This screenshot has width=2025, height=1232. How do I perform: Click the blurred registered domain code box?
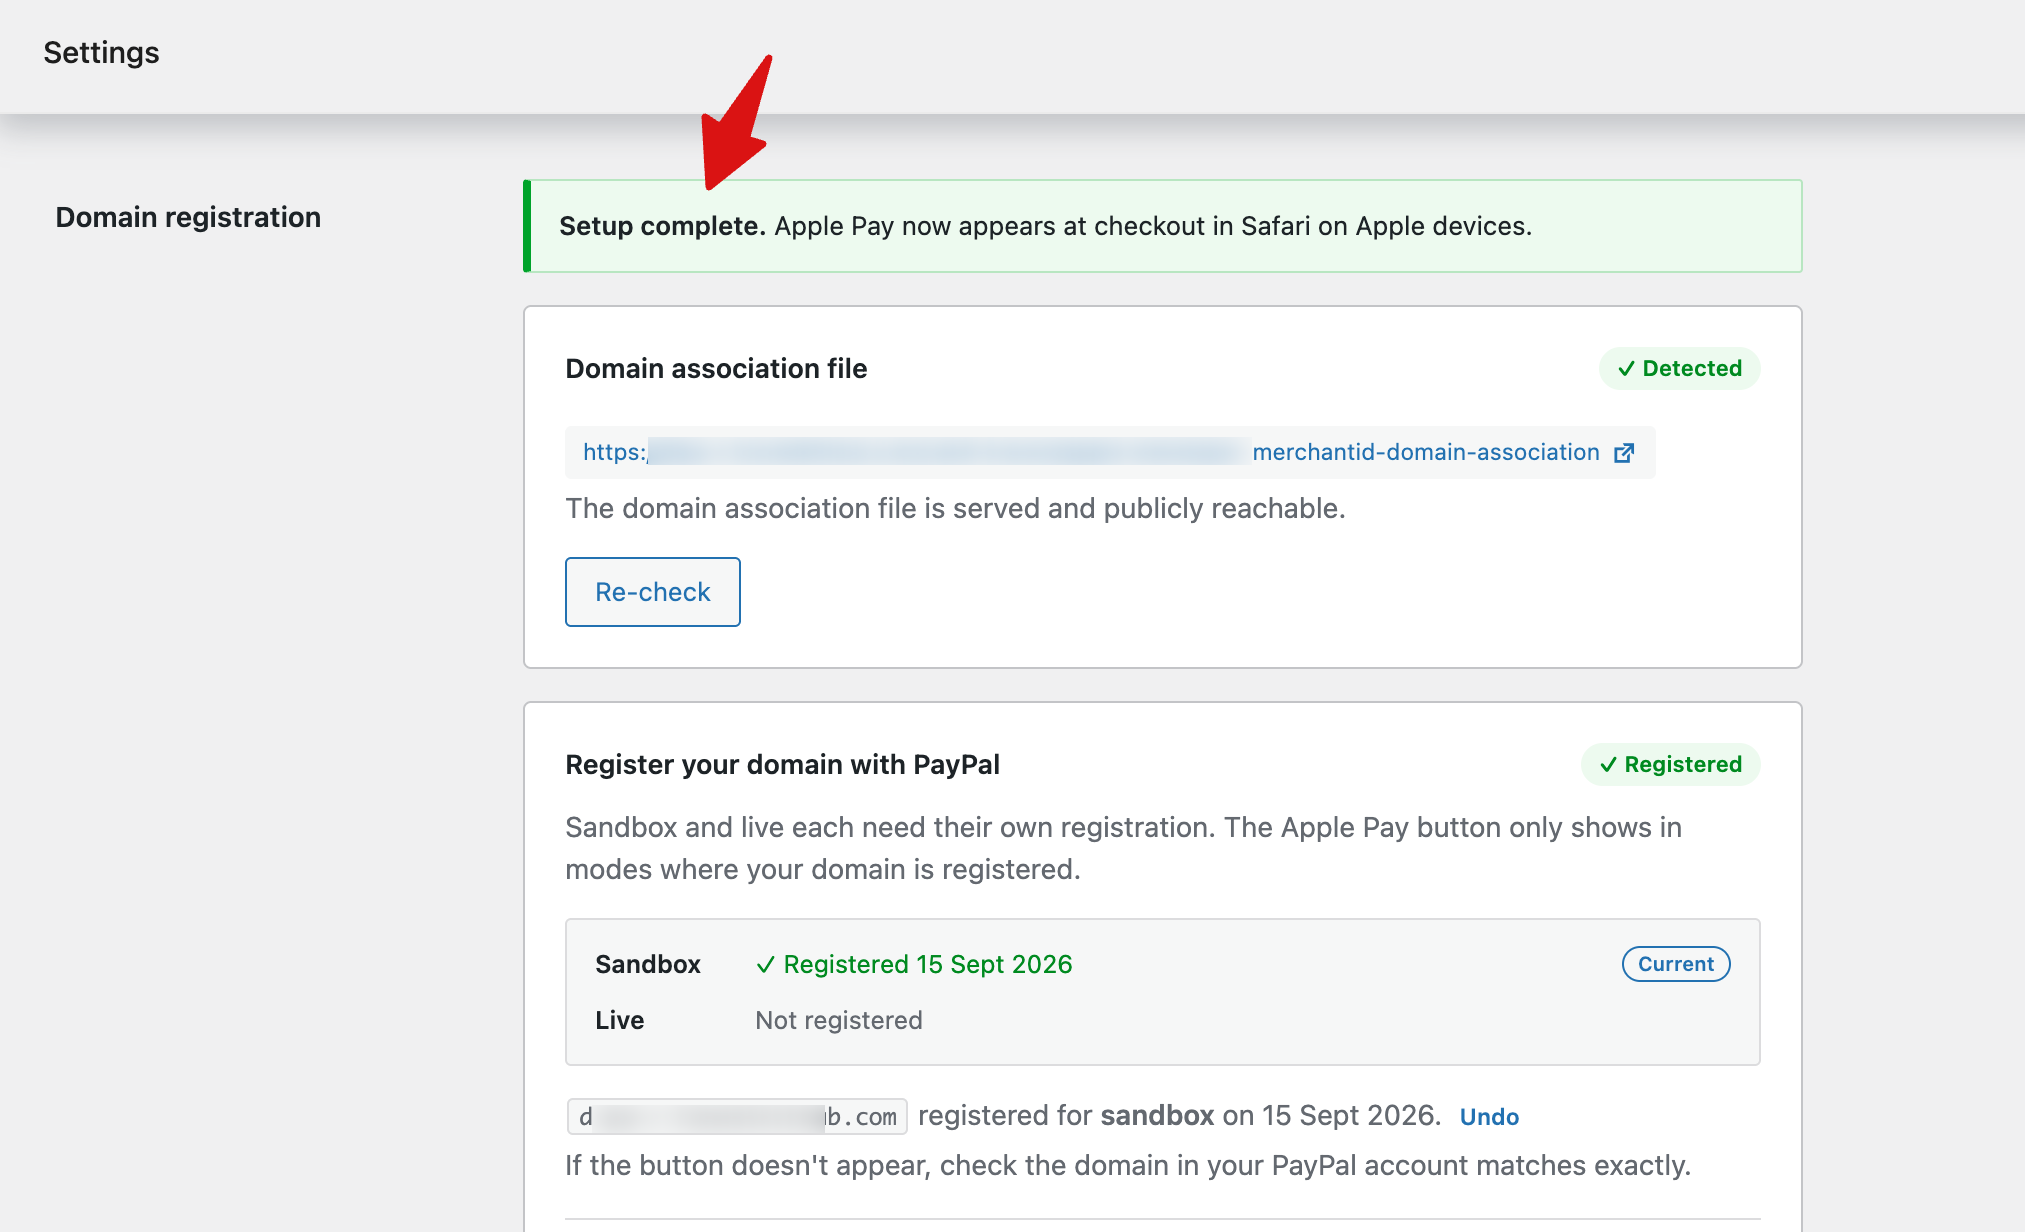(x=737, y=1116)
